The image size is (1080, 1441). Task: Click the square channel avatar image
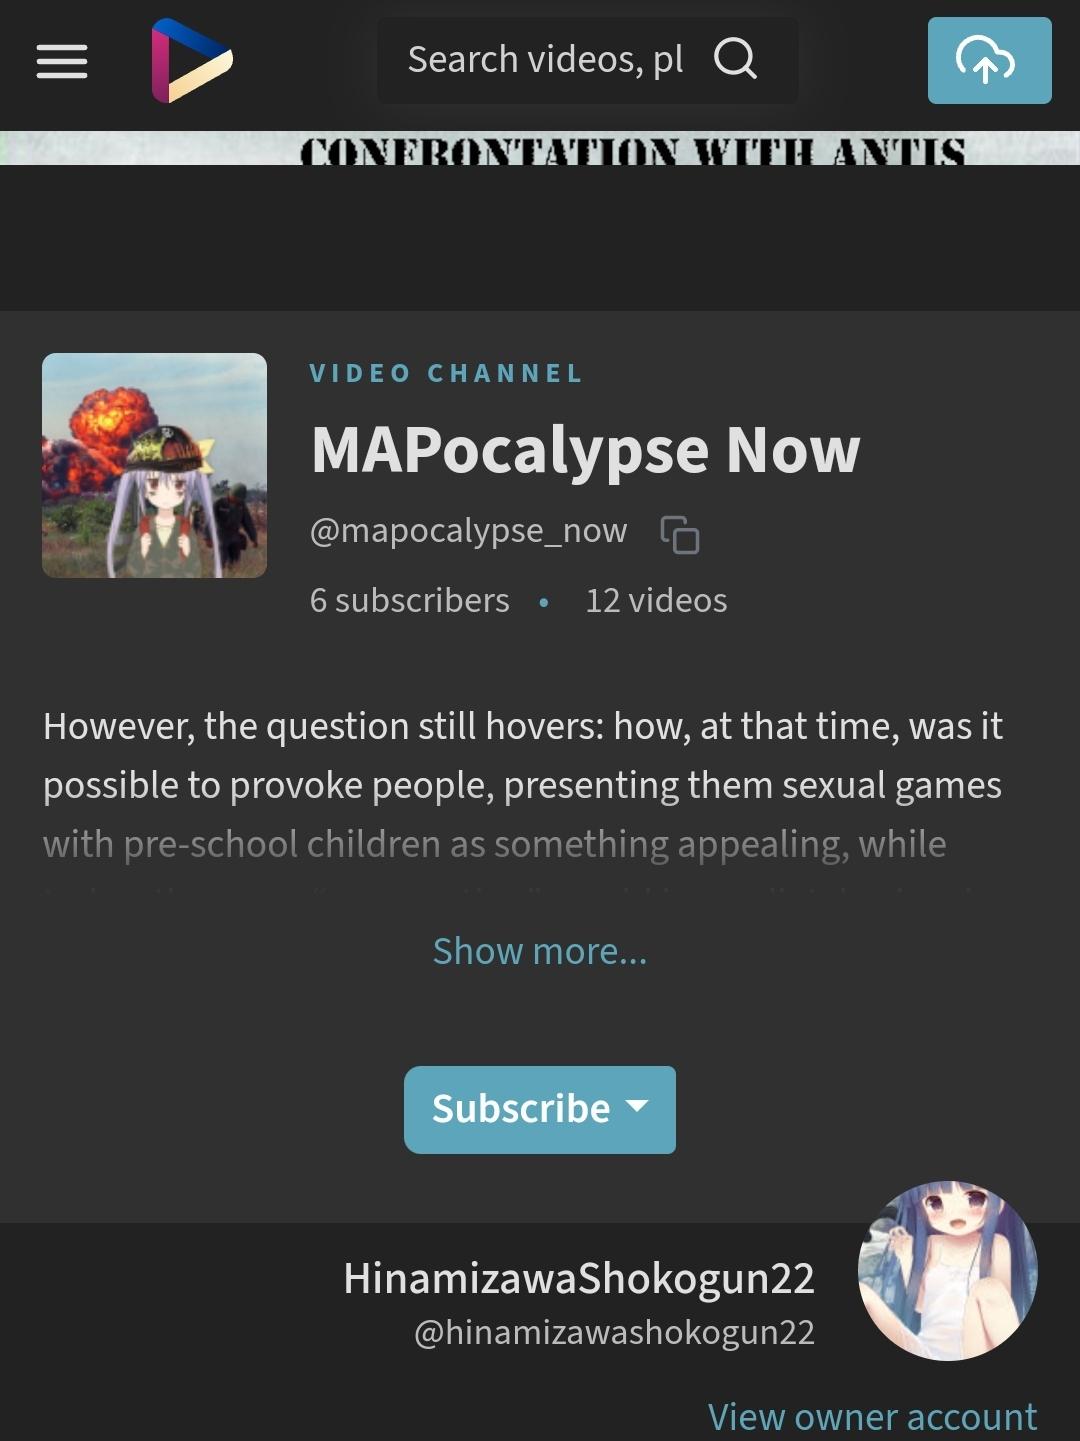[x=154, y=465]
